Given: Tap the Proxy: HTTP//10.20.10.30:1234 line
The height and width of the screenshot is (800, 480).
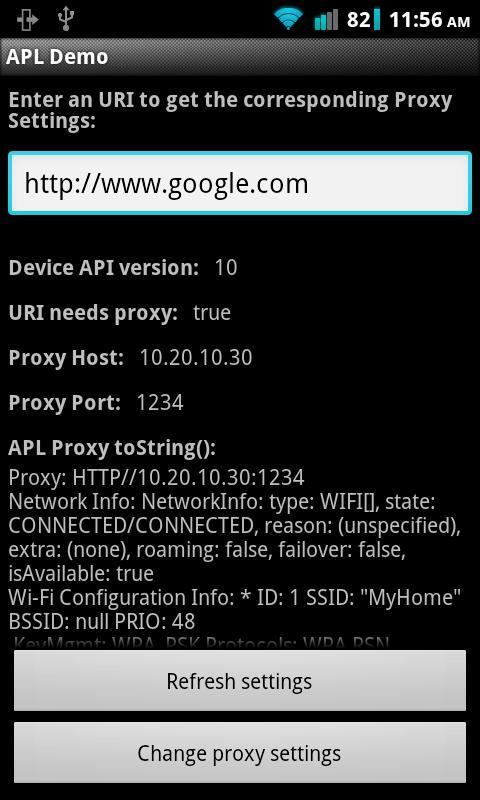Looking at the screenshot, I should pos(157,478).
